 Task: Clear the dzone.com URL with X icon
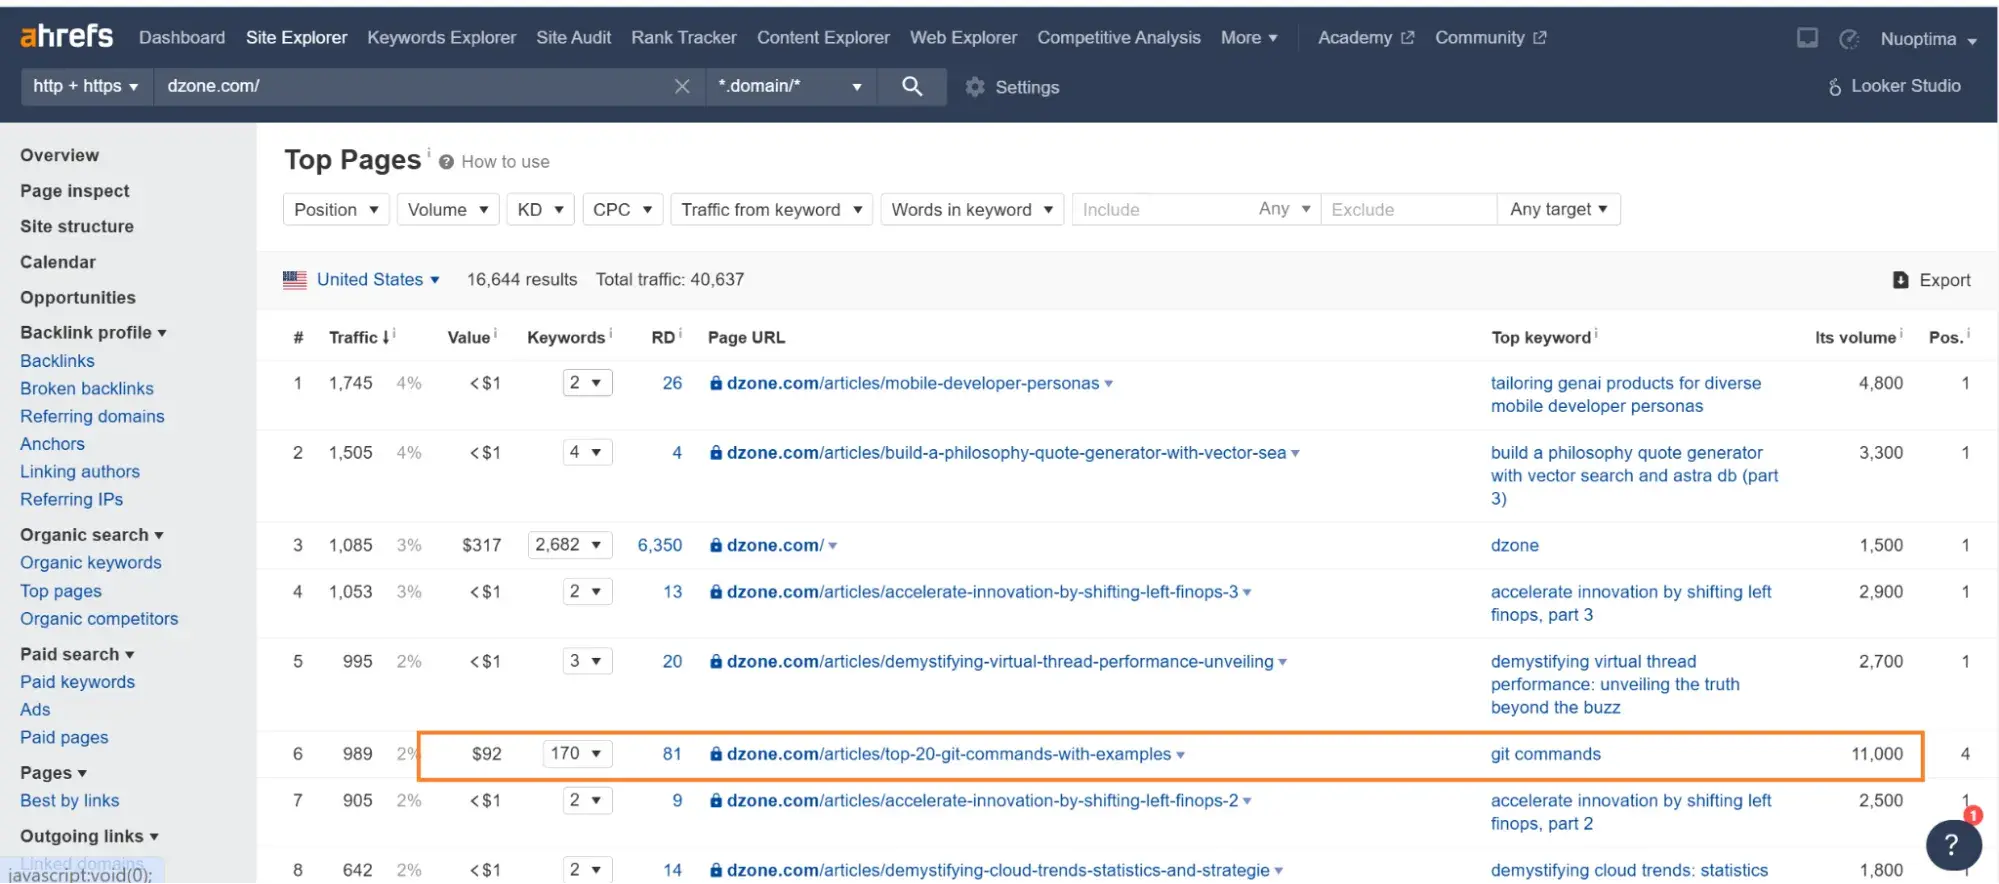682,86
